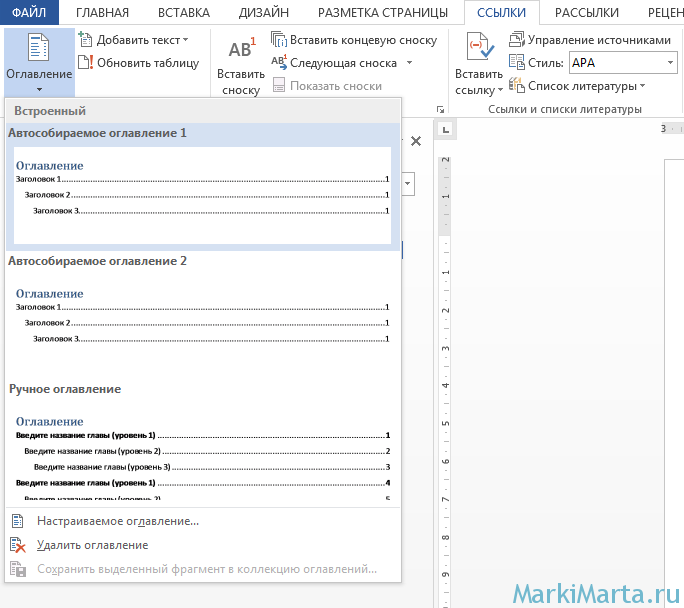Screen dimensions: 684x608
Task: Click the Добавить текст icon
Action: coord(85,40)
